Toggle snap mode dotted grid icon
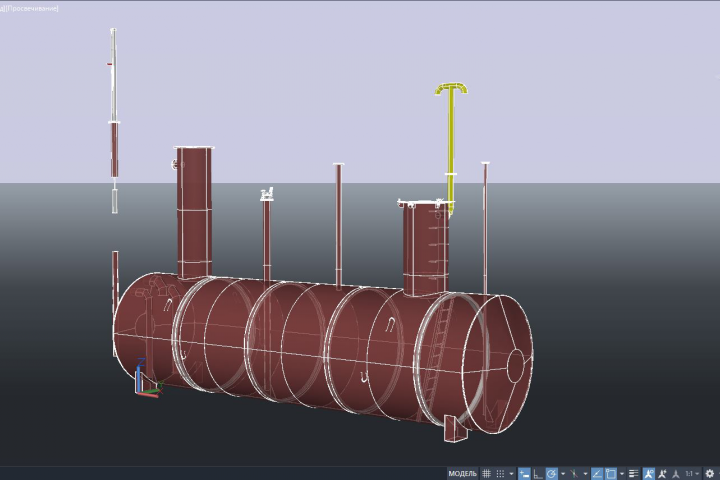 pyautogui.click(x=500, y=474)
